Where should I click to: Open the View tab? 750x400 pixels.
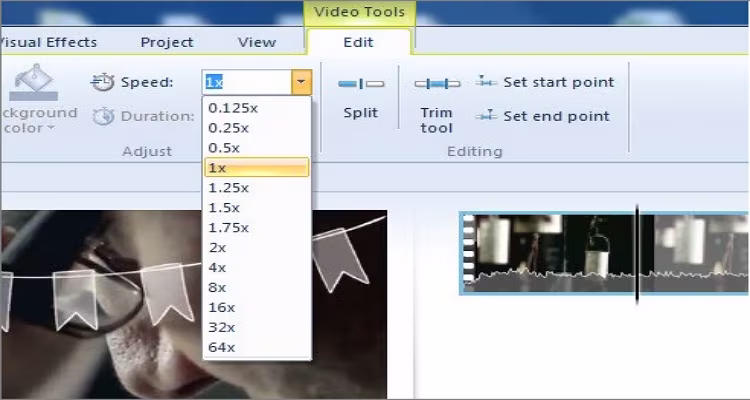[x=257, y=42]
